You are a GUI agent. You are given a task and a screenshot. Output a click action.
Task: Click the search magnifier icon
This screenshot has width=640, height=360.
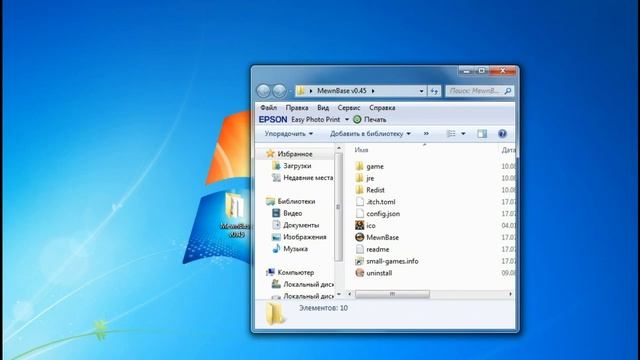[508, 91]
